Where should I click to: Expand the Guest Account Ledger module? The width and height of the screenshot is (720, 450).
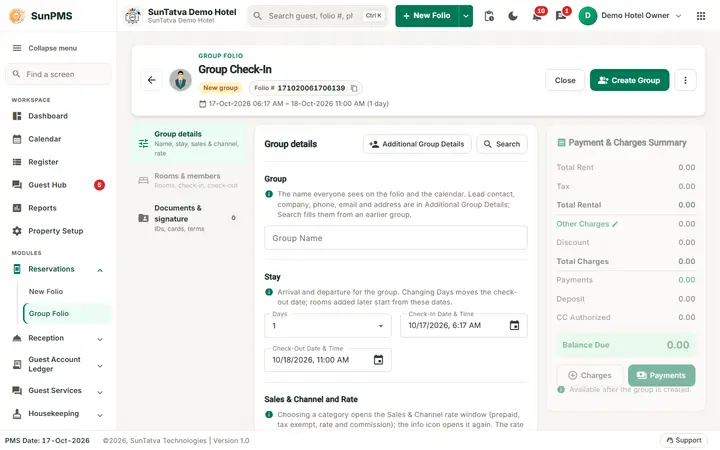point(100,366)
